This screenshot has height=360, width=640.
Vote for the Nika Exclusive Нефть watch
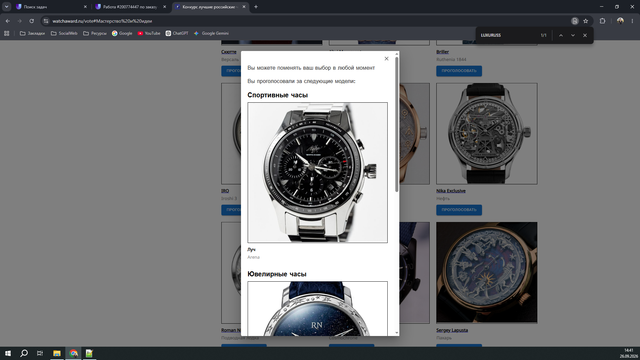tap(459, 210)
